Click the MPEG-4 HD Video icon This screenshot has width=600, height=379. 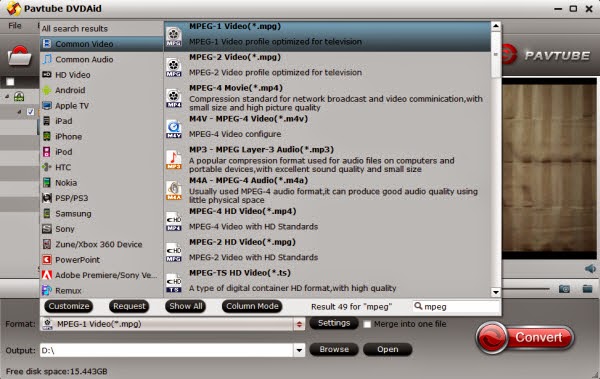click(174, 221)
